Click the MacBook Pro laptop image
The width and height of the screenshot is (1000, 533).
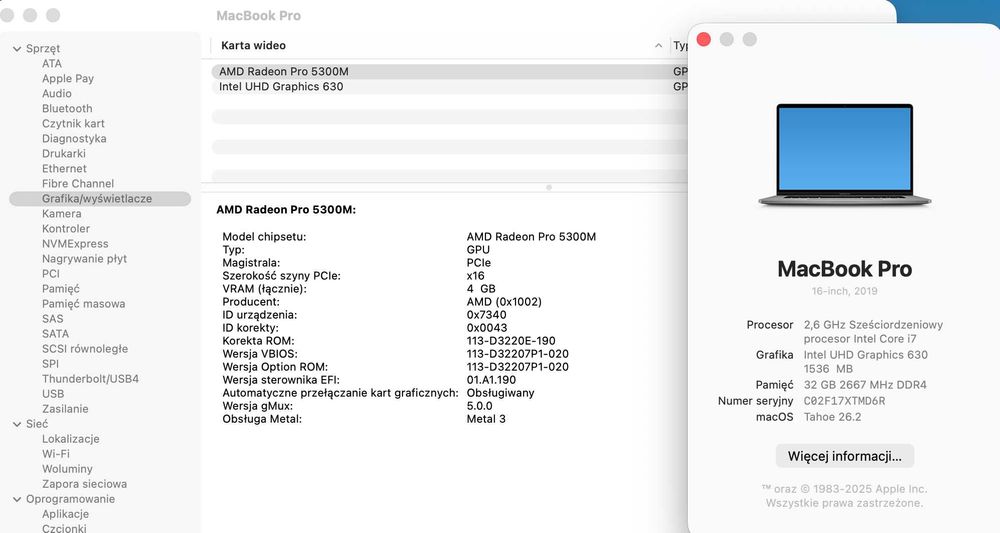pos(844,155)
